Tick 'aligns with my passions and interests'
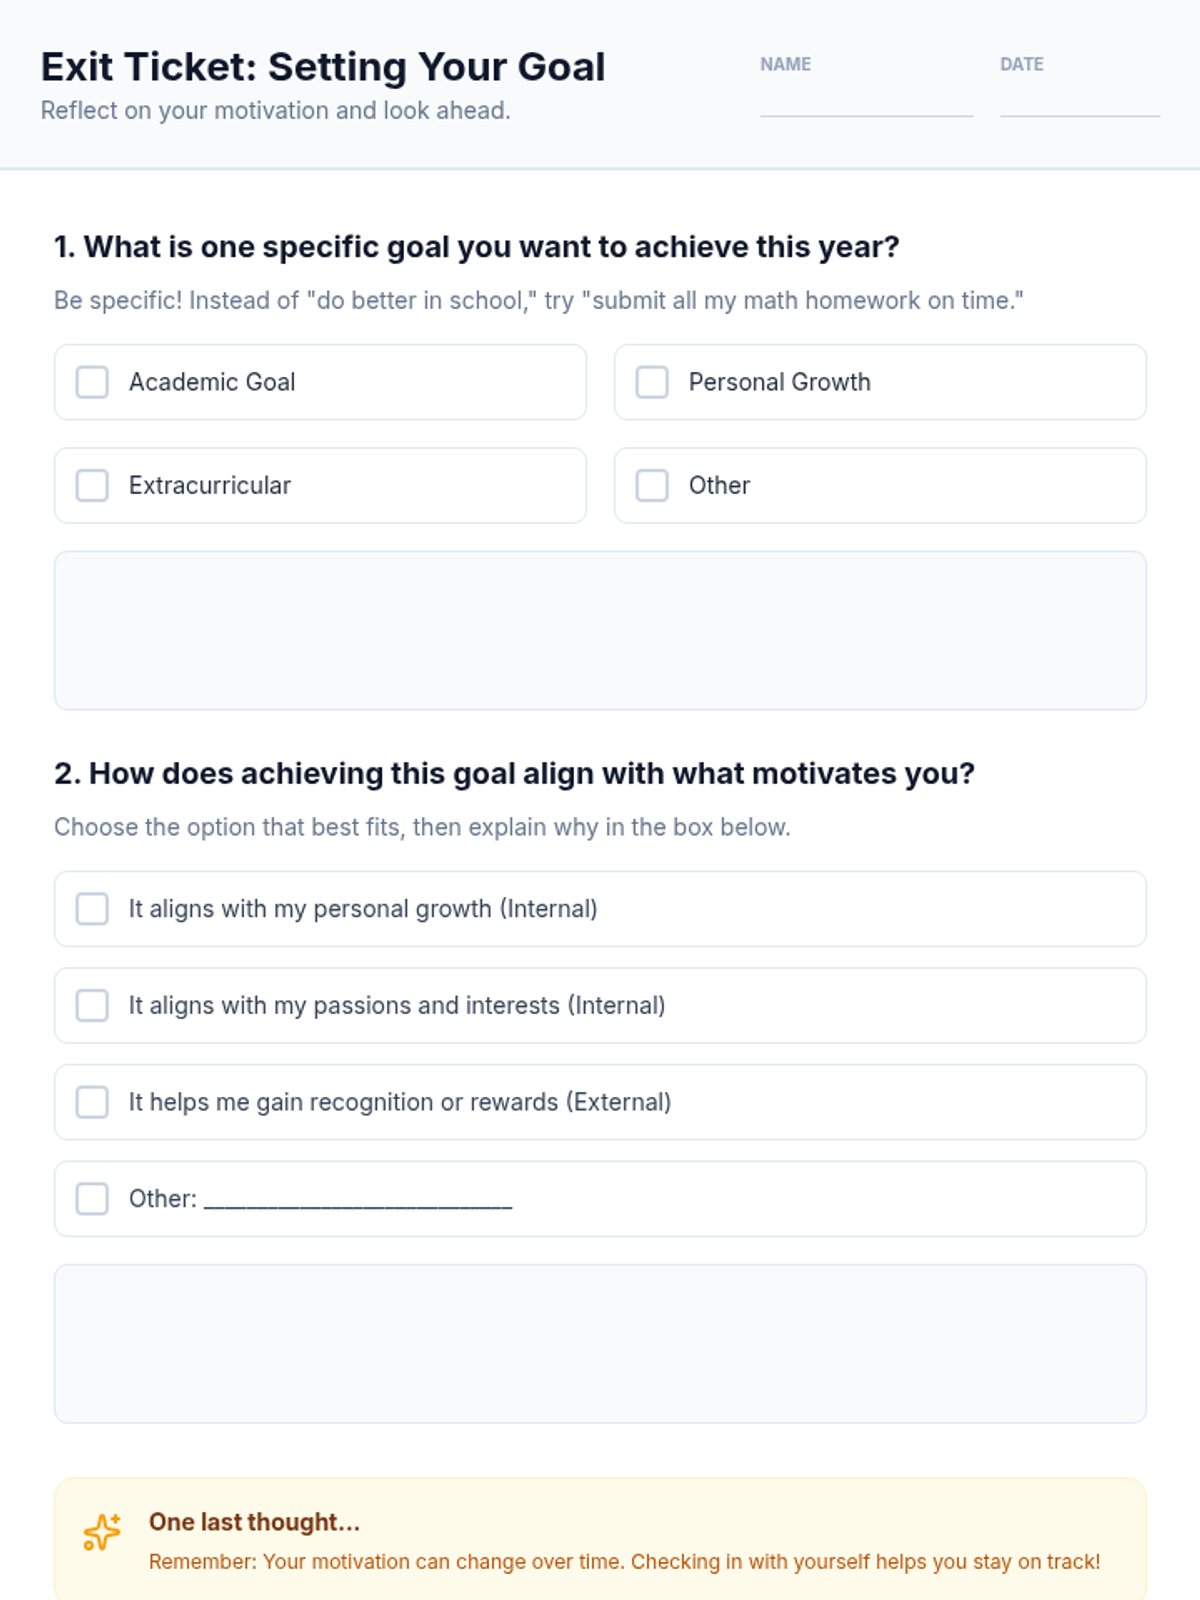Image resolution: width=1200 pixels, height=1600 pixels. click(92, 1005)
